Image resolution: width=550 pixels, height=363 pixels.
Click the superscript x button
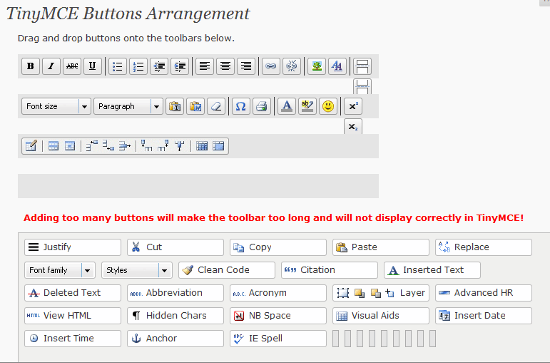point(353,106)
